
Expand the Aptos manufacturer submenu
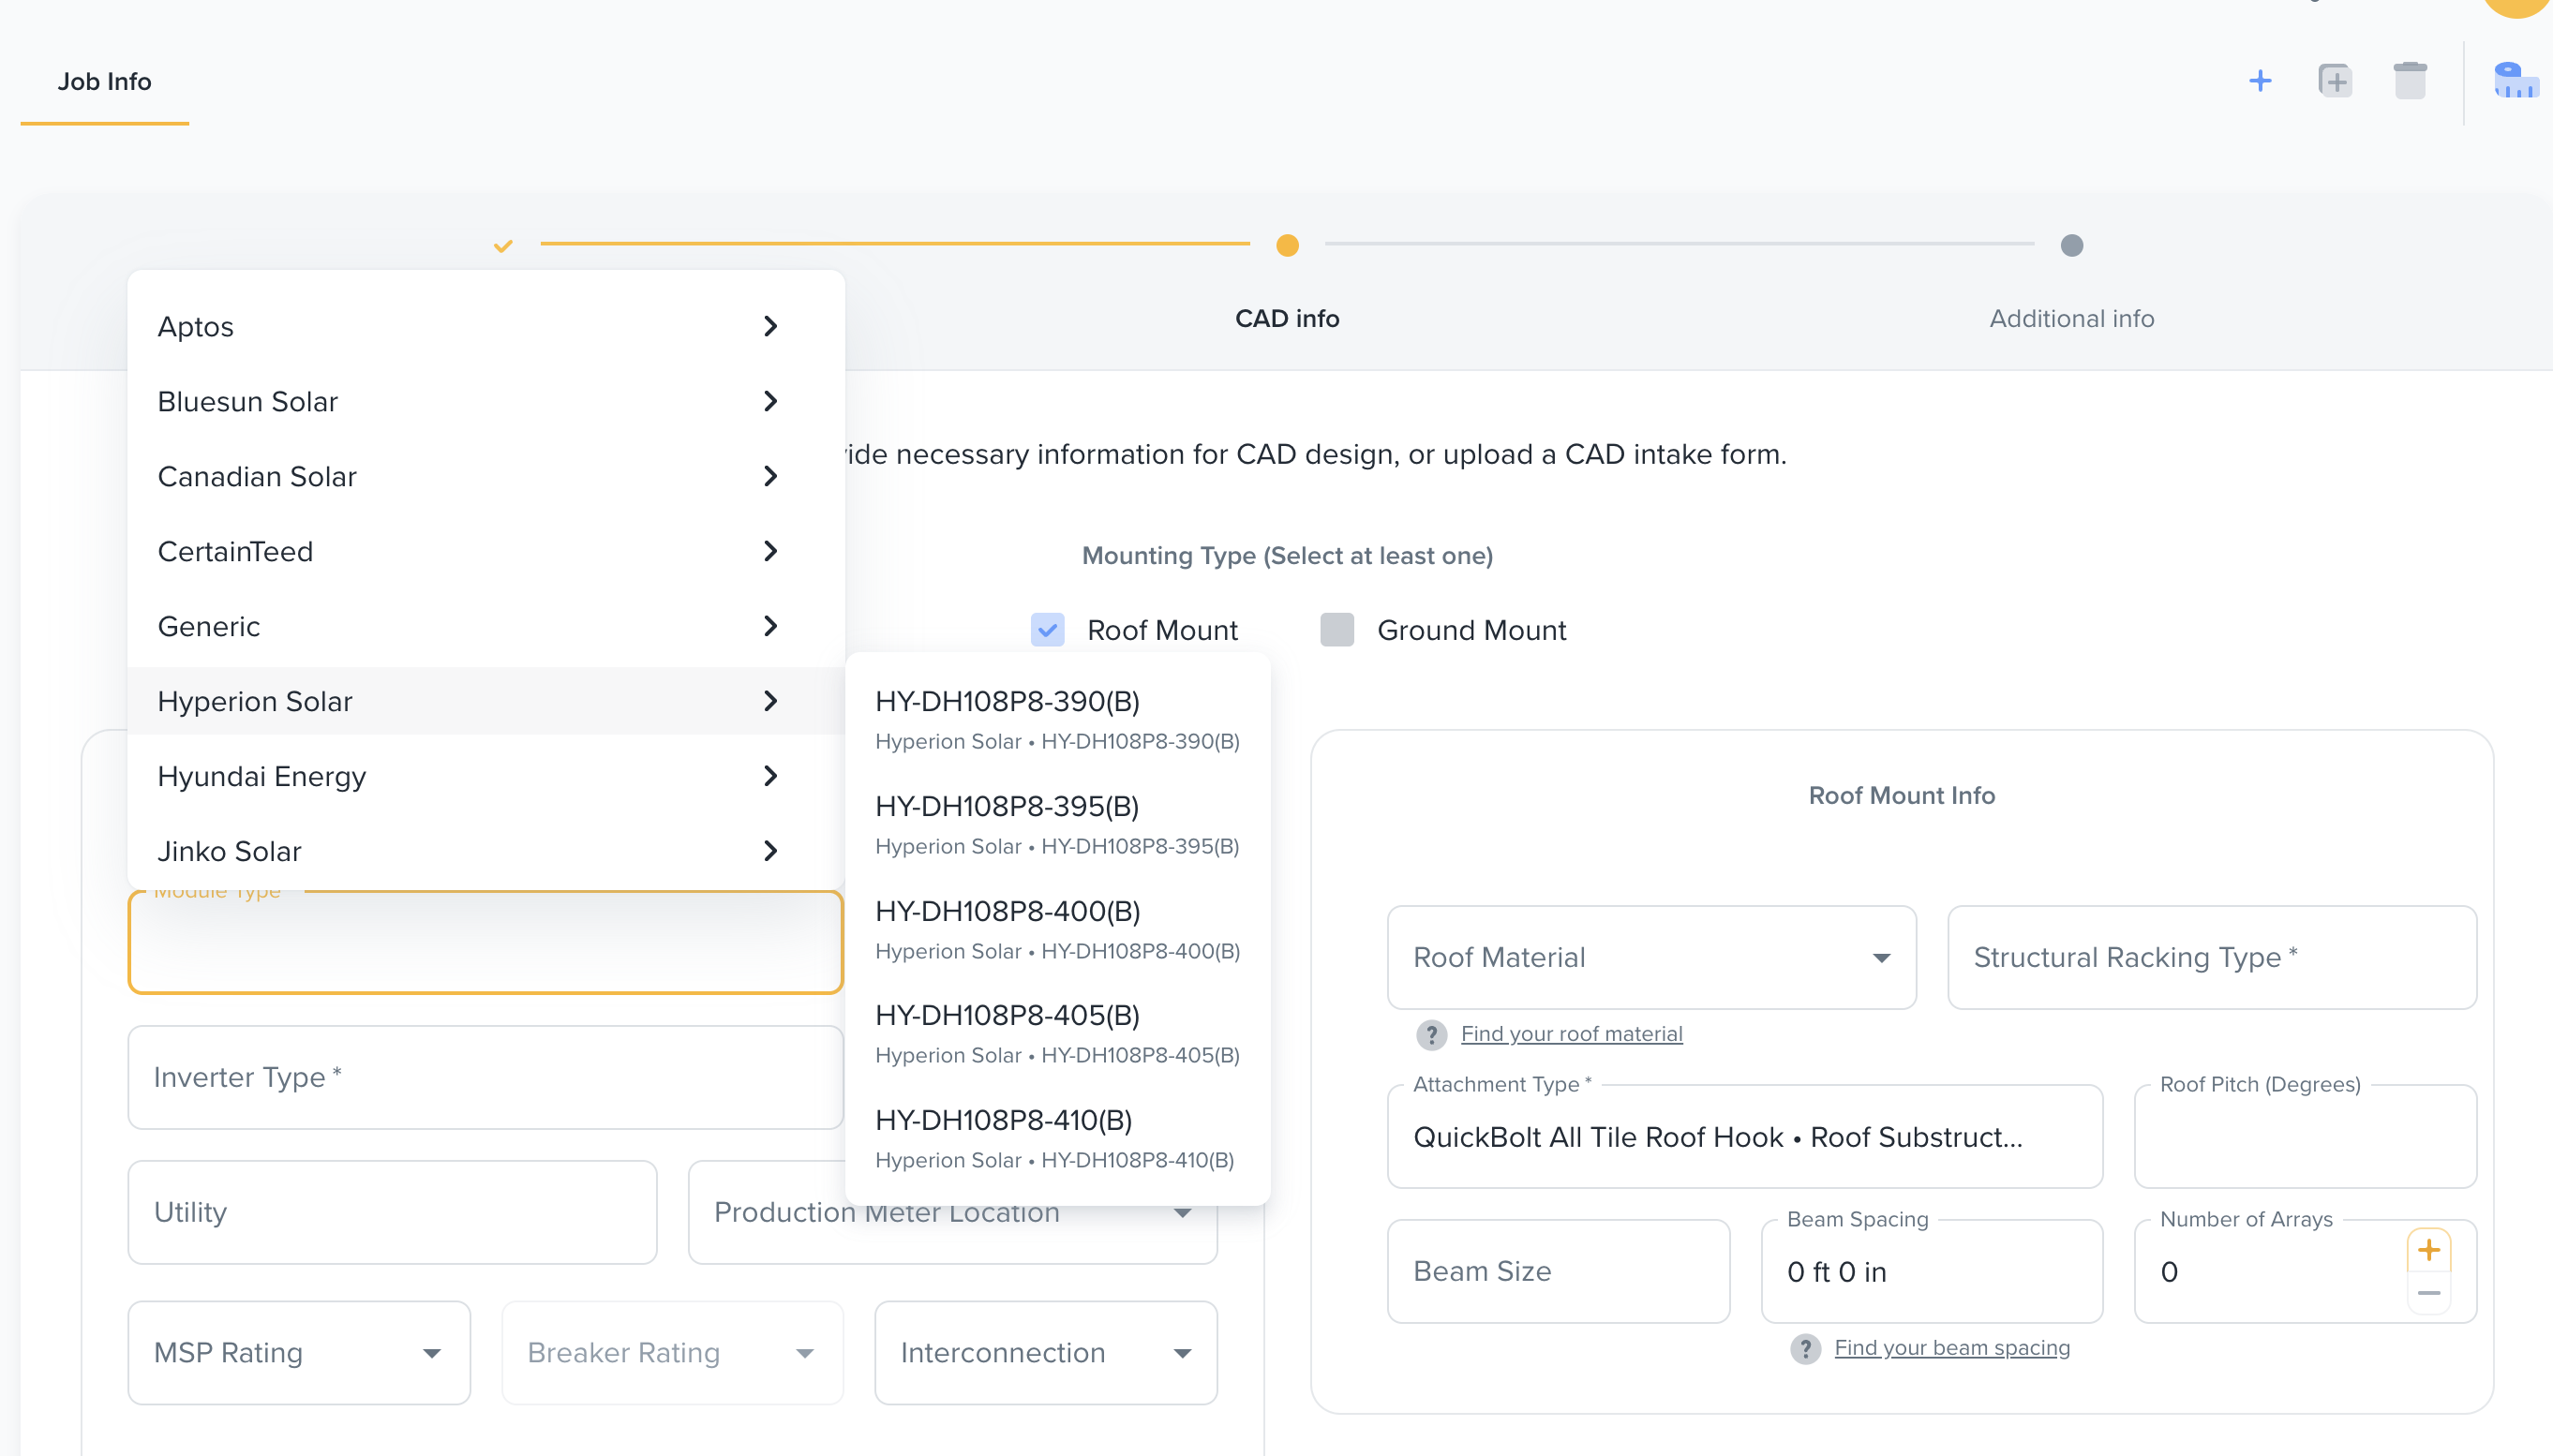click(x=486, y=326)
